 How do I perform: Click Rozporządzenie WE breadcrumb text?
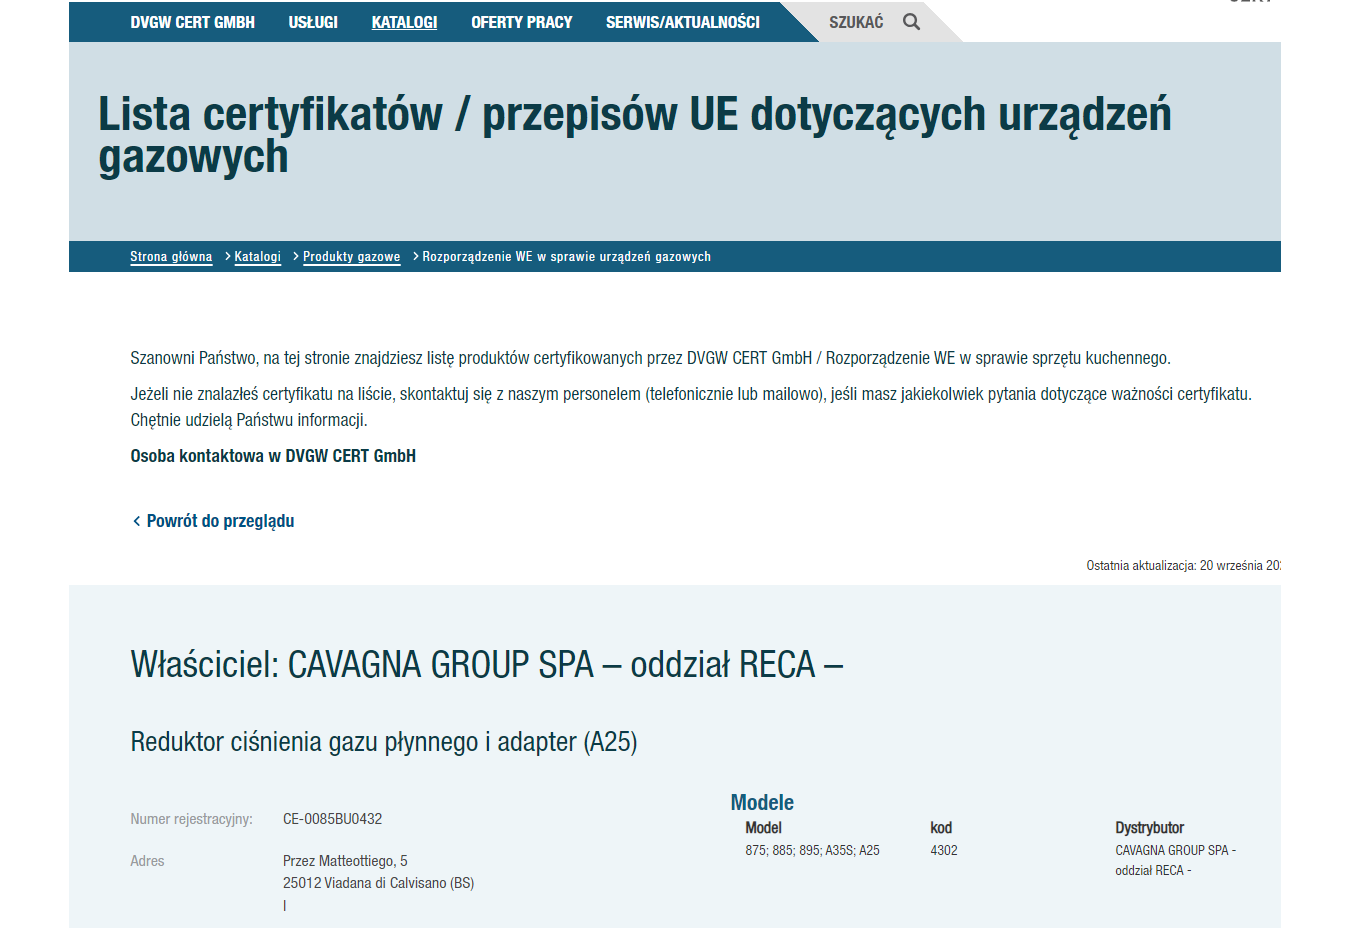(x=566, y=257)
